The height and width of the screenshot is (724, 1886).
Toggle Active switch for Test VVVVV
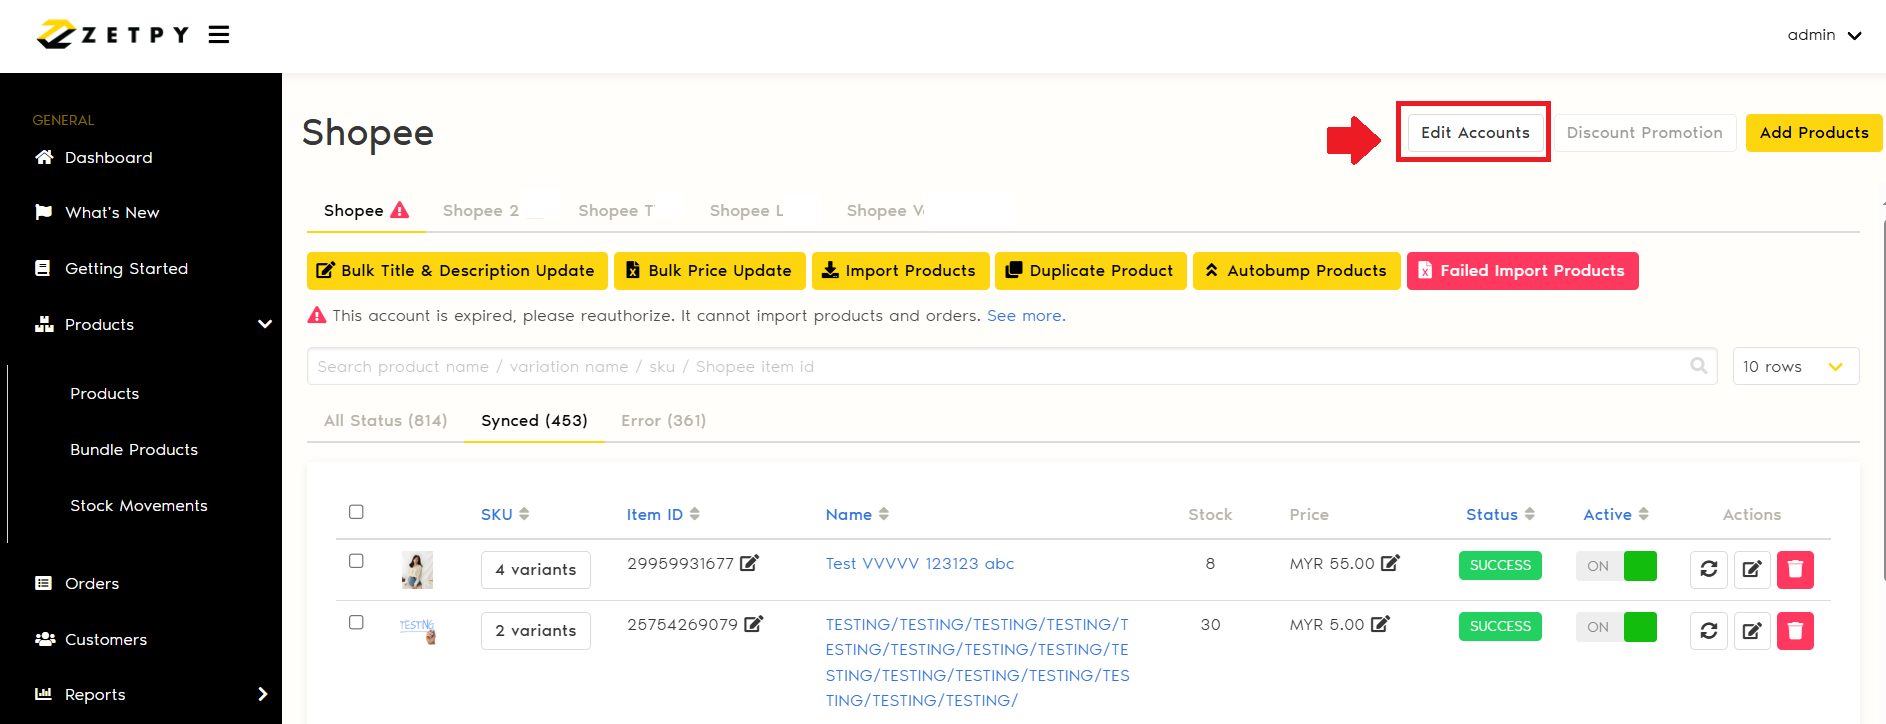[x=1616, y=566]
